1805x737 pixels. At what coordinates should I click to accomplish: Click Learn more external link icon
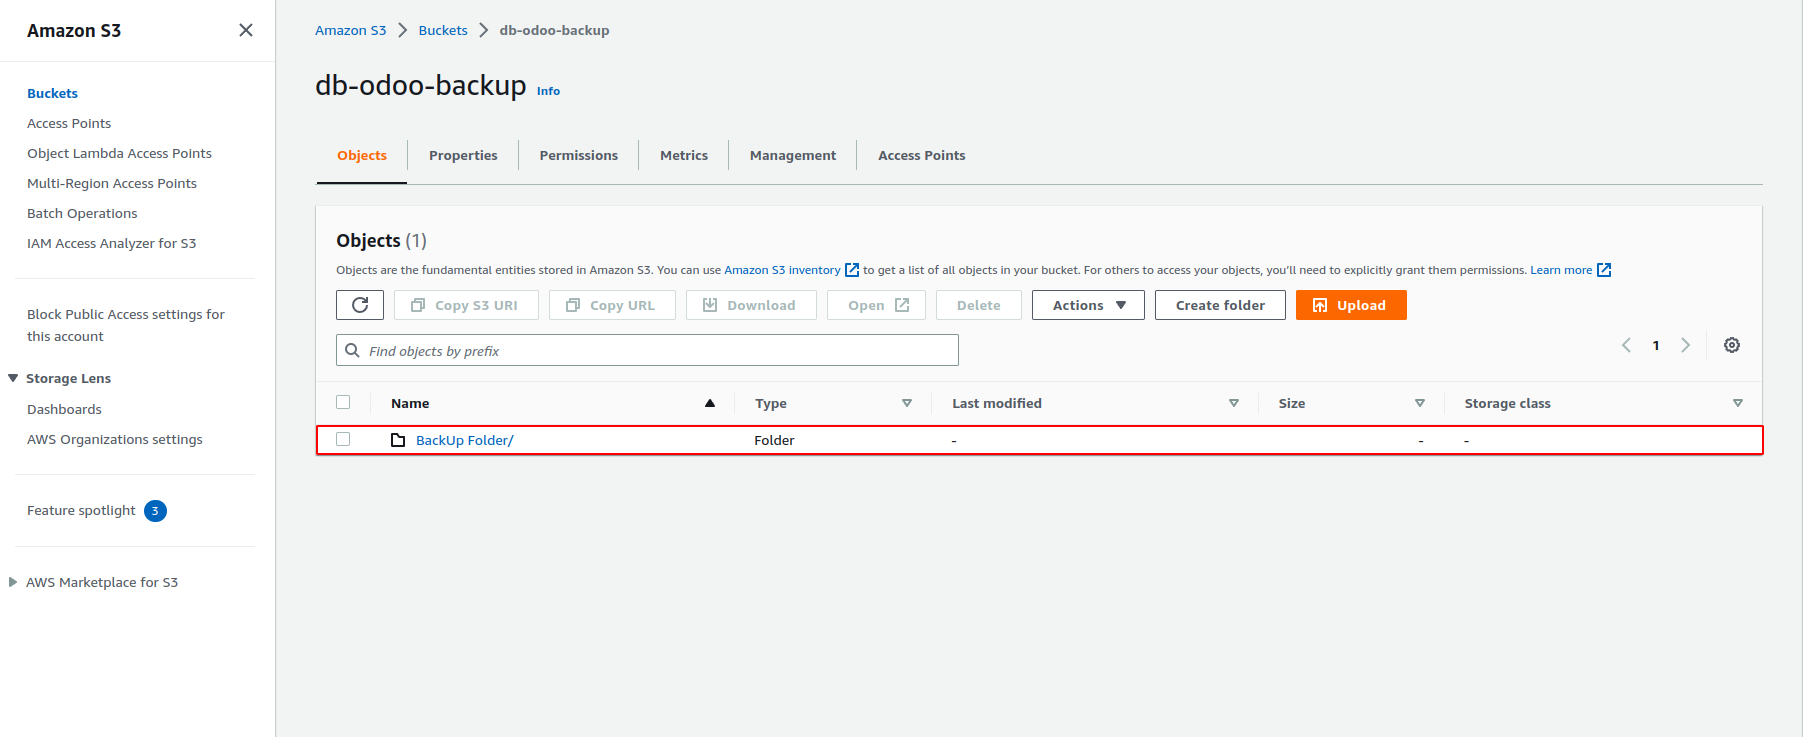pyautogui.click(x=1604, y=270)
